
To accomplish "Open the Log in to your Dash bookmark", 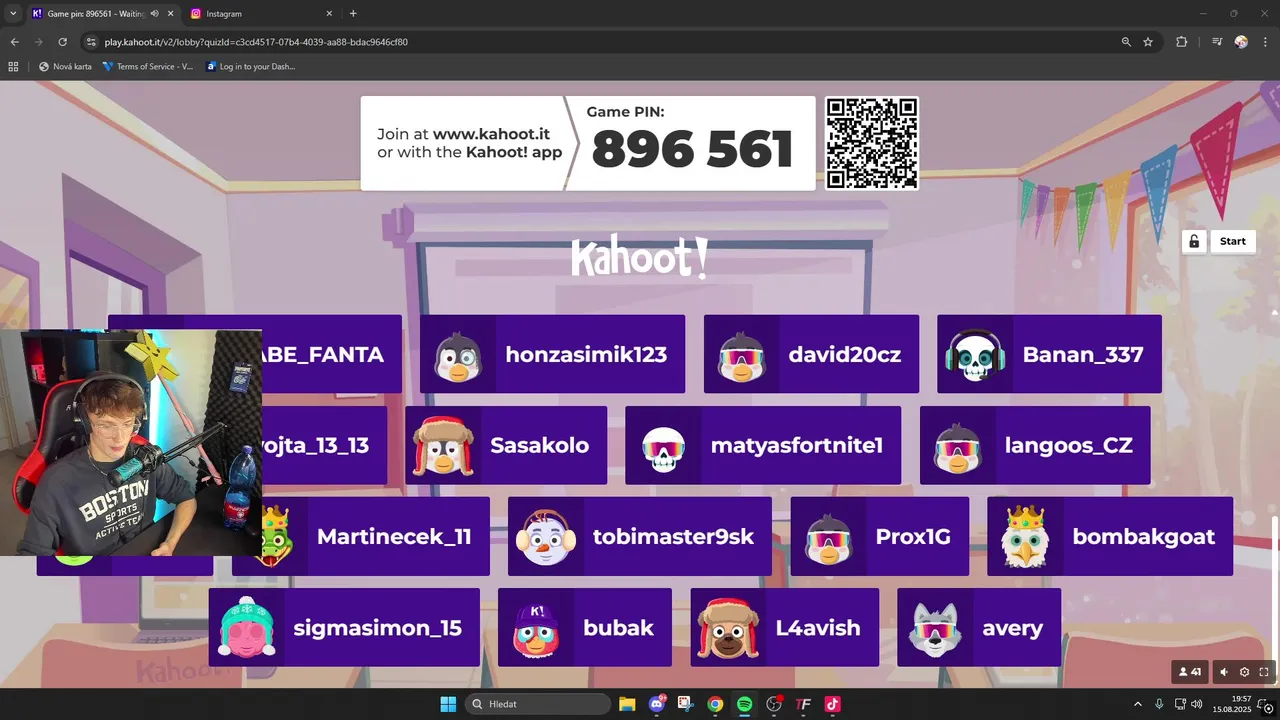I will point(250,67).
